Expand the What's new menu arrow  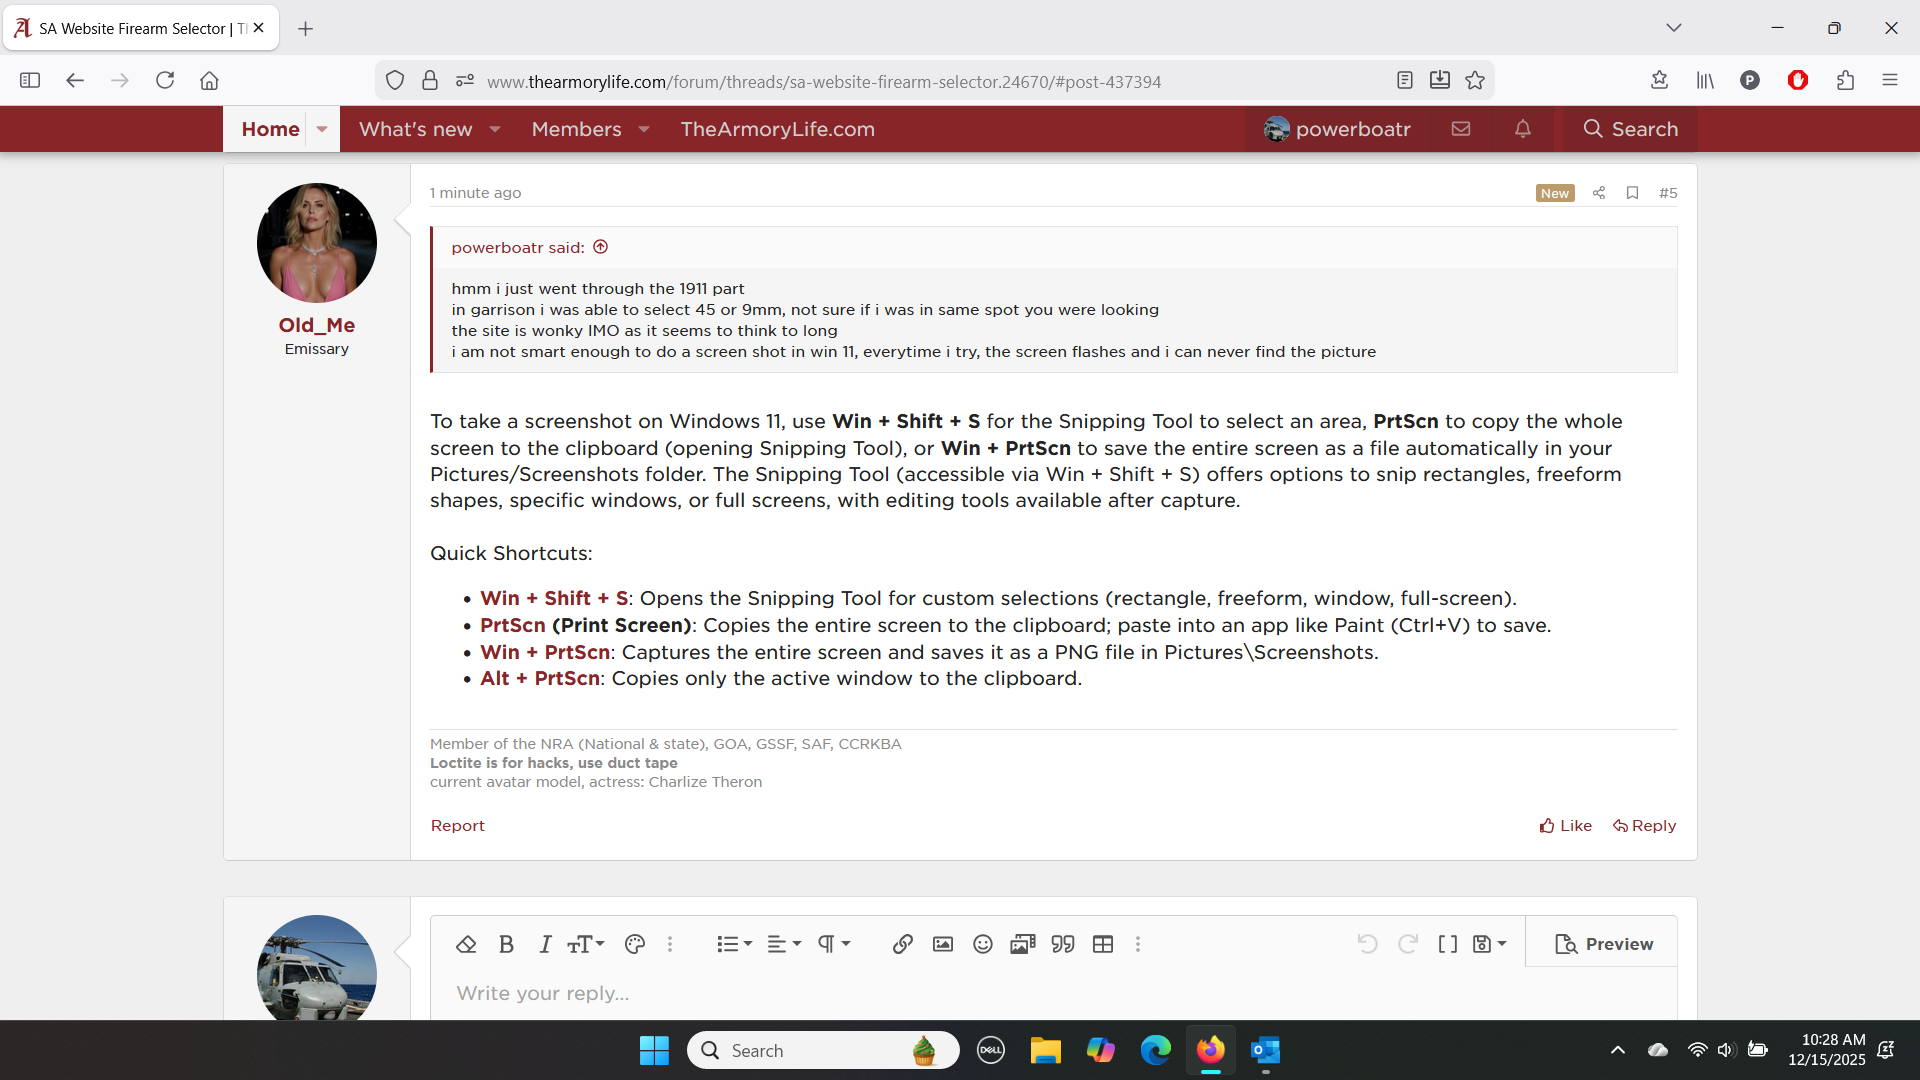[495, 129]
